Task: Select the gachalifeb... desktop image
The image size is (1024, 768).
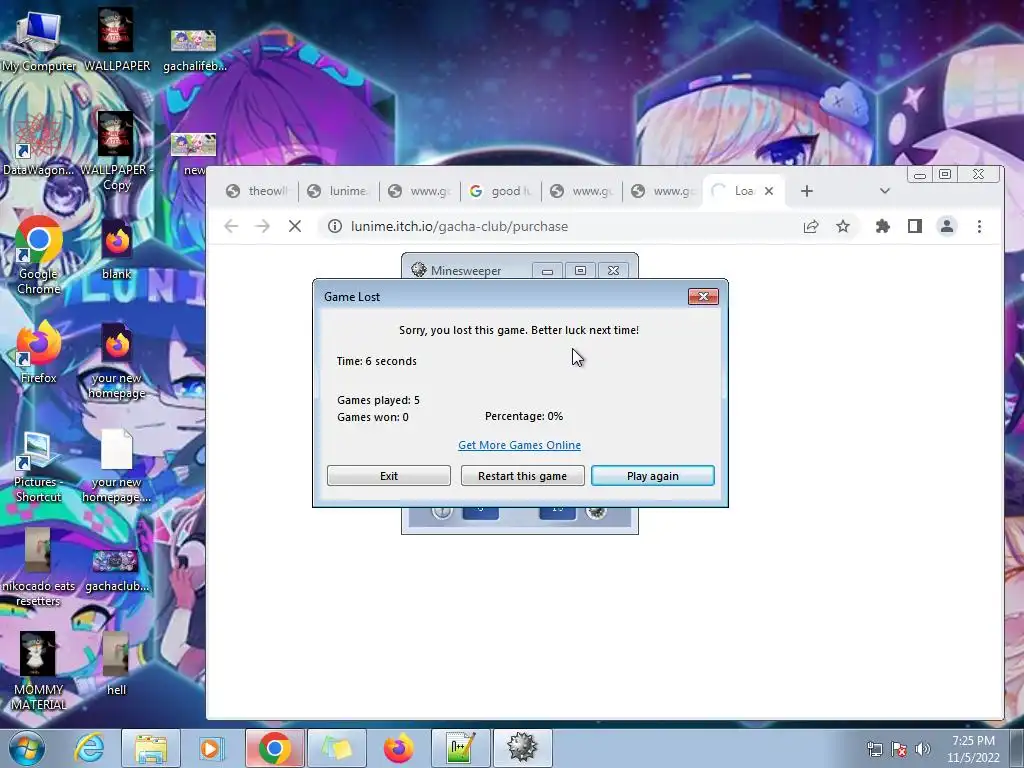Action: coord(194,49)
